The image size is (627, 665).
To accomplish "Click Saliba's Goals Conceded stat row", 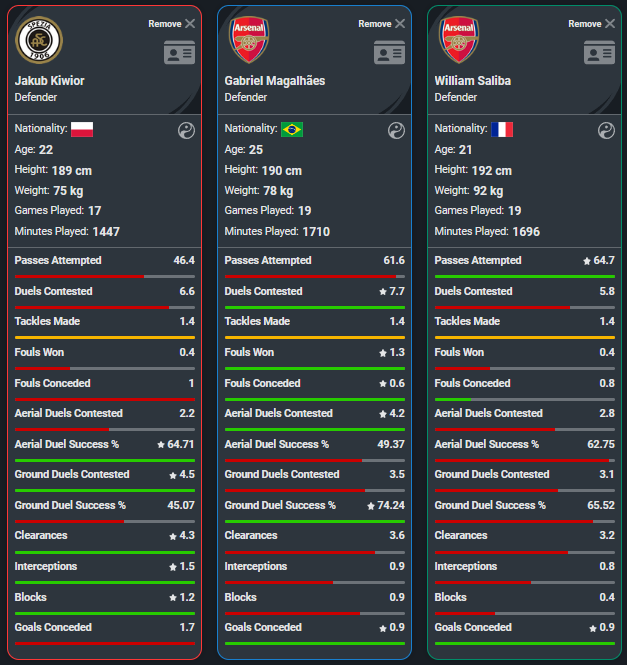I will click(x=525, y=627).
